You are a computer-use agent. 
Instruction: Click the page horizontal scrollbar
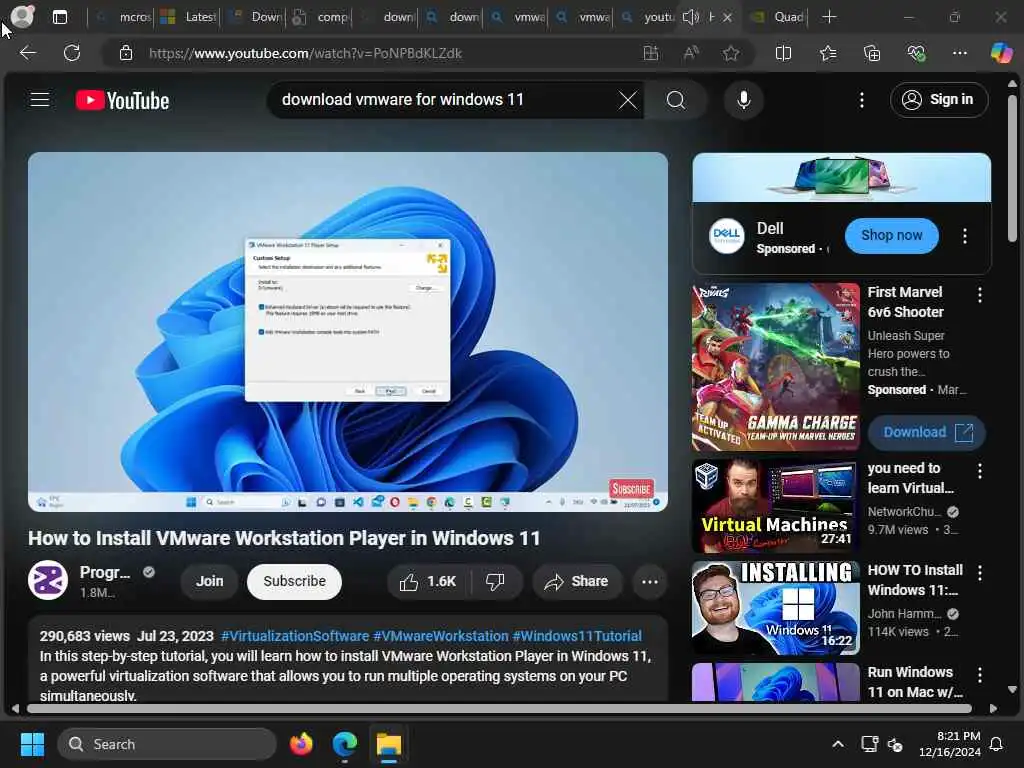[x=499, y=709]
